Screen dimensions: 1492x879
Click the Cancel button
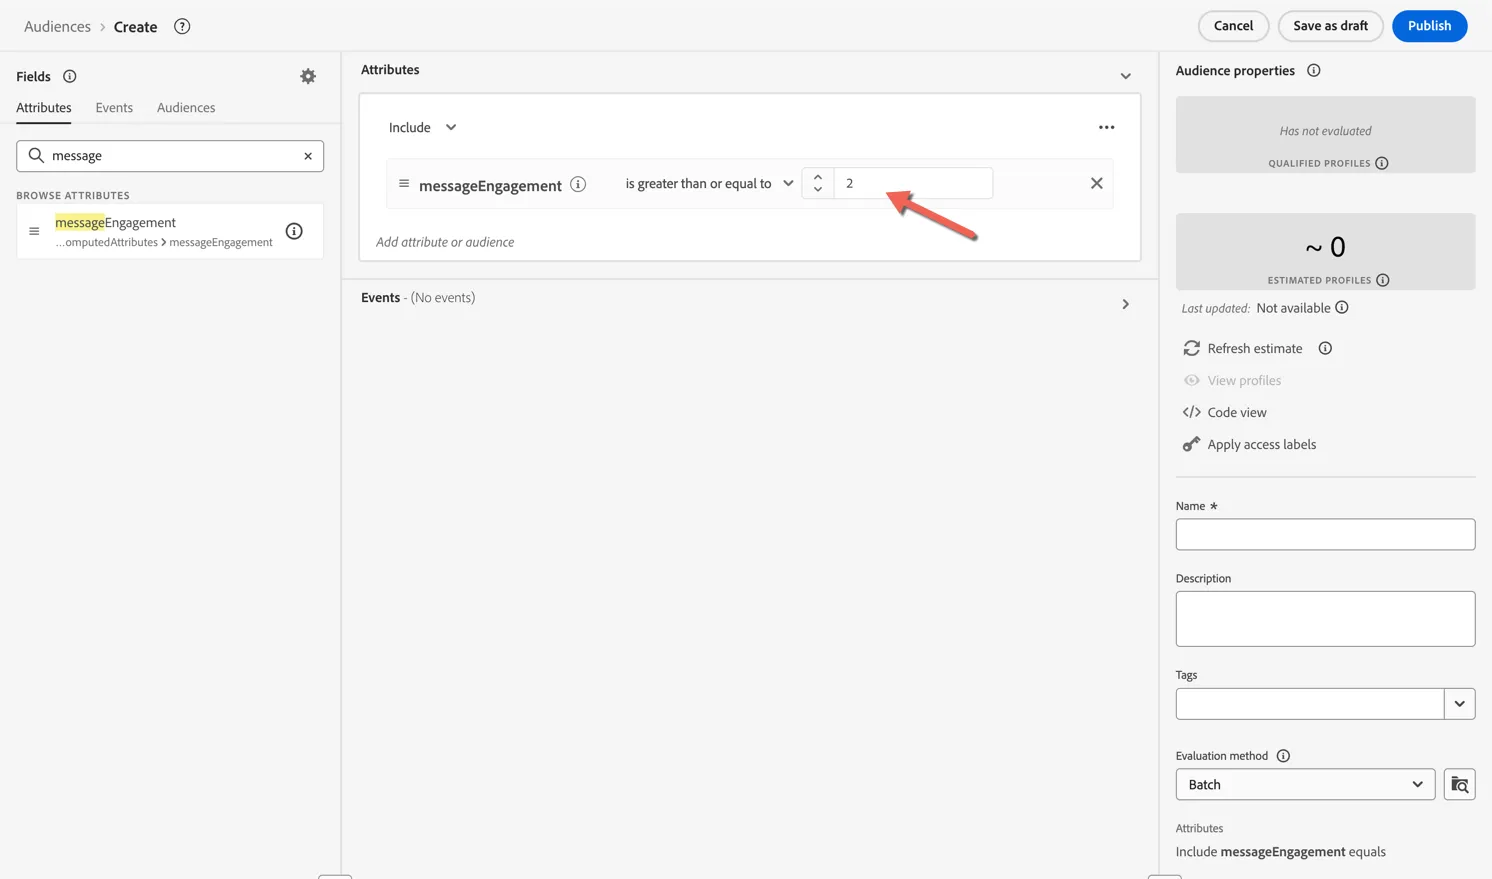click(x=1233, y=26)
